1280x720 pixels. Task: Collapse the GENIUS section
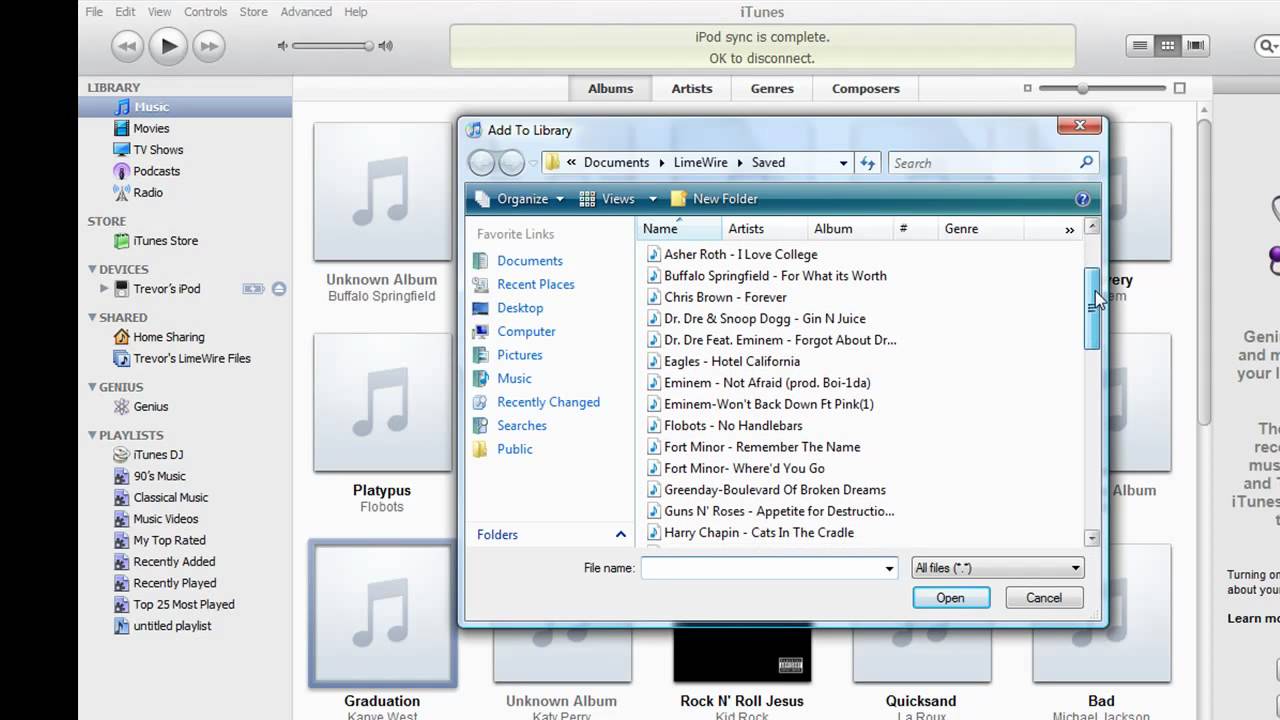pyautogui.click(x=92, y=387)
